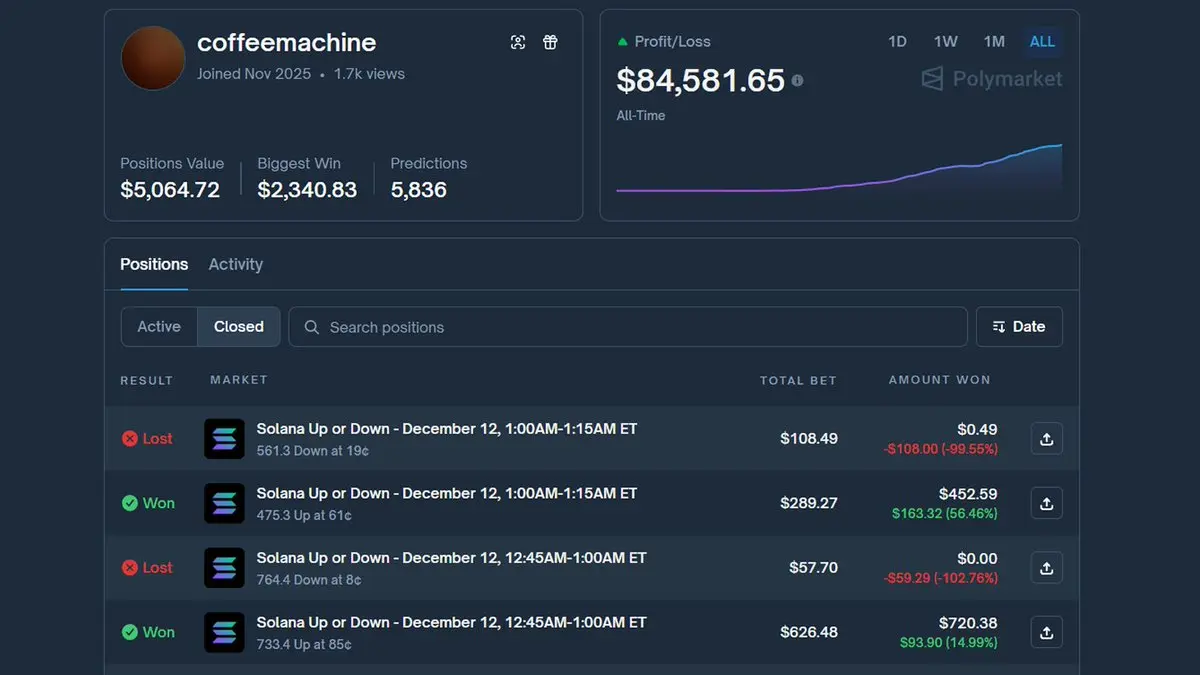The height and width of the screenshot is (675, 1200).
Task: Select the ALL time range
Action: 1042,41
